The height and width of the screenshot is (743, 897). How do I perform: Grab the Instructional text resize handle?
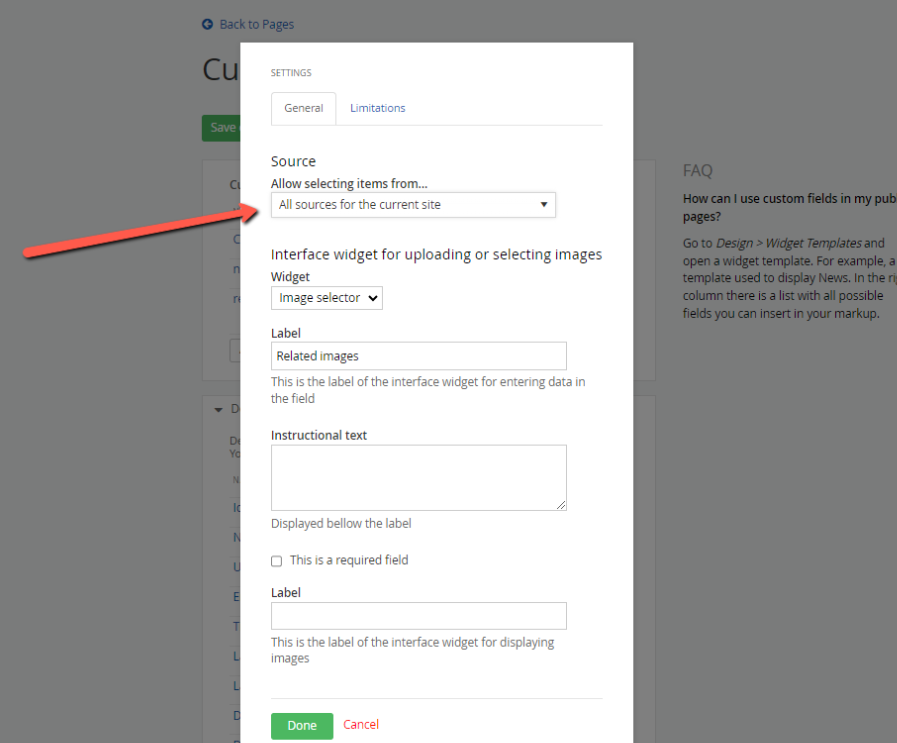(561, 505)
